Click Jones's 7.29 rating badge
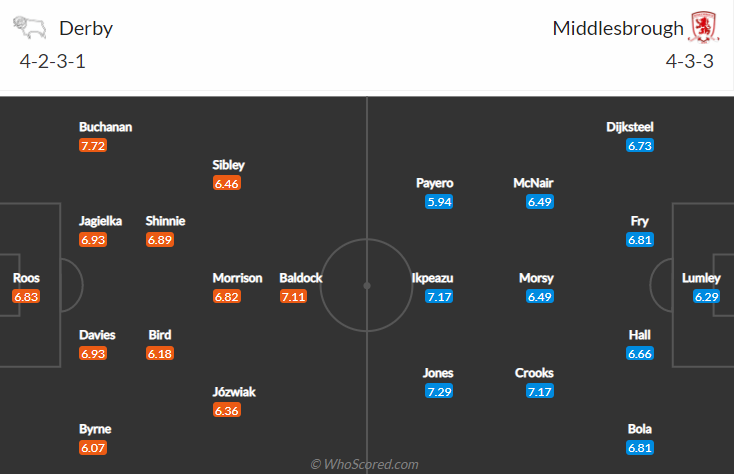734x475 pixels. coord(439,392)
